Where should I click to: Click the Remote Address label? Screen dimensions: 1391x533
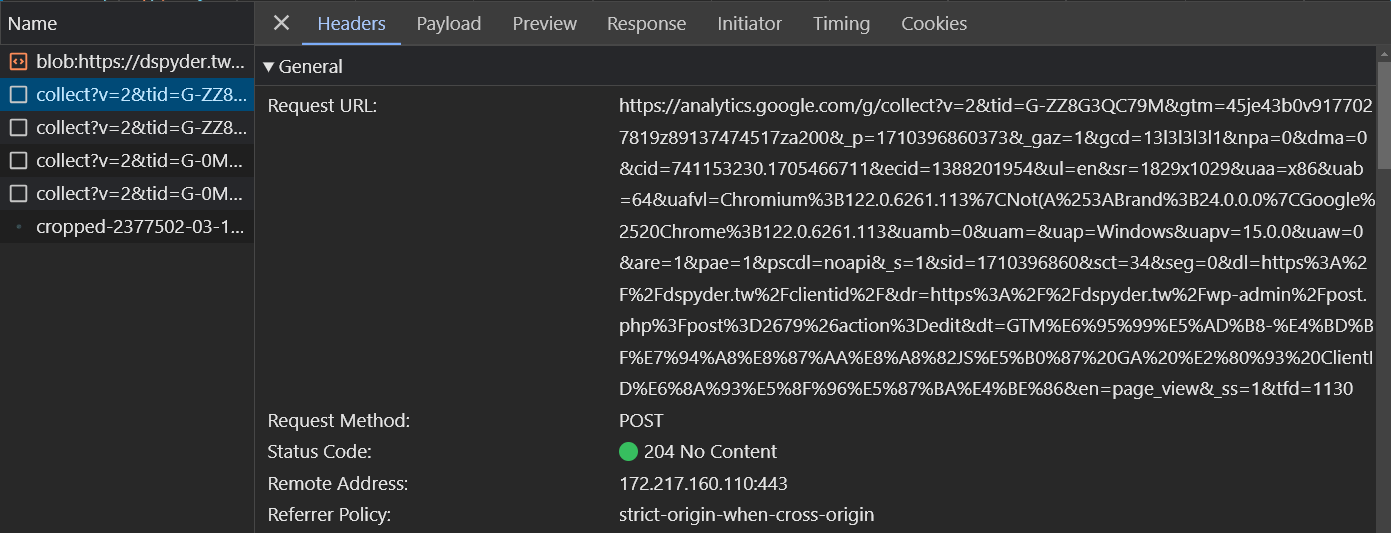338,484
